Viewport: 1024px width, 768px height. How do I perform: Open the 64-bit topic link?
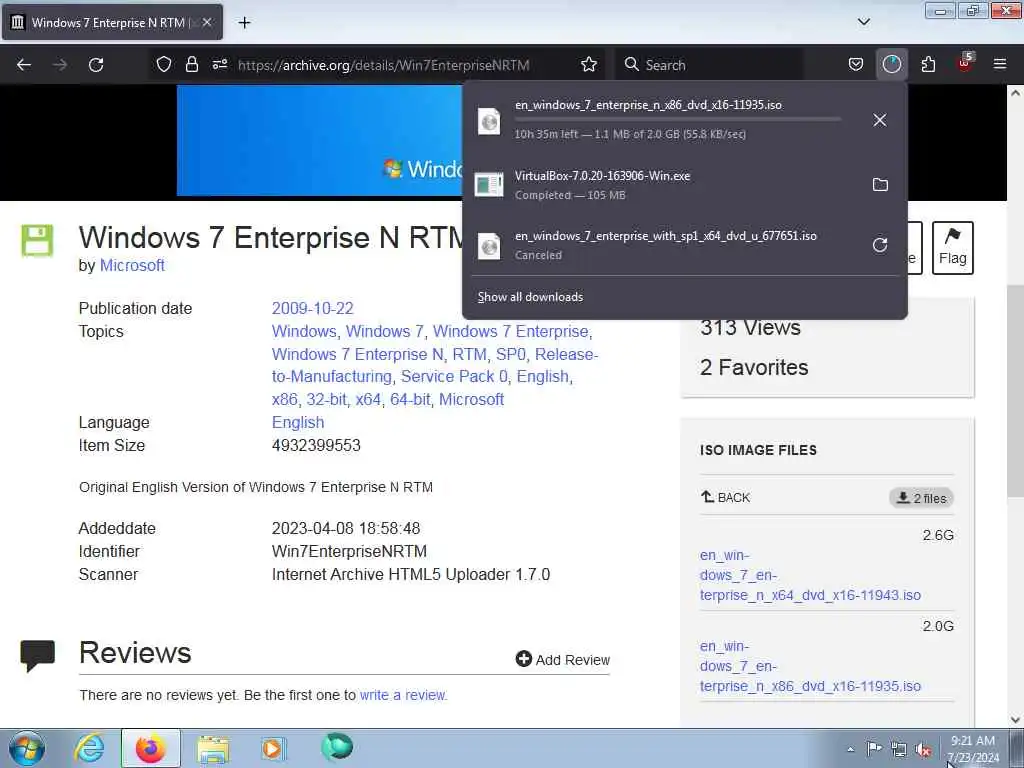pos(410,399)
